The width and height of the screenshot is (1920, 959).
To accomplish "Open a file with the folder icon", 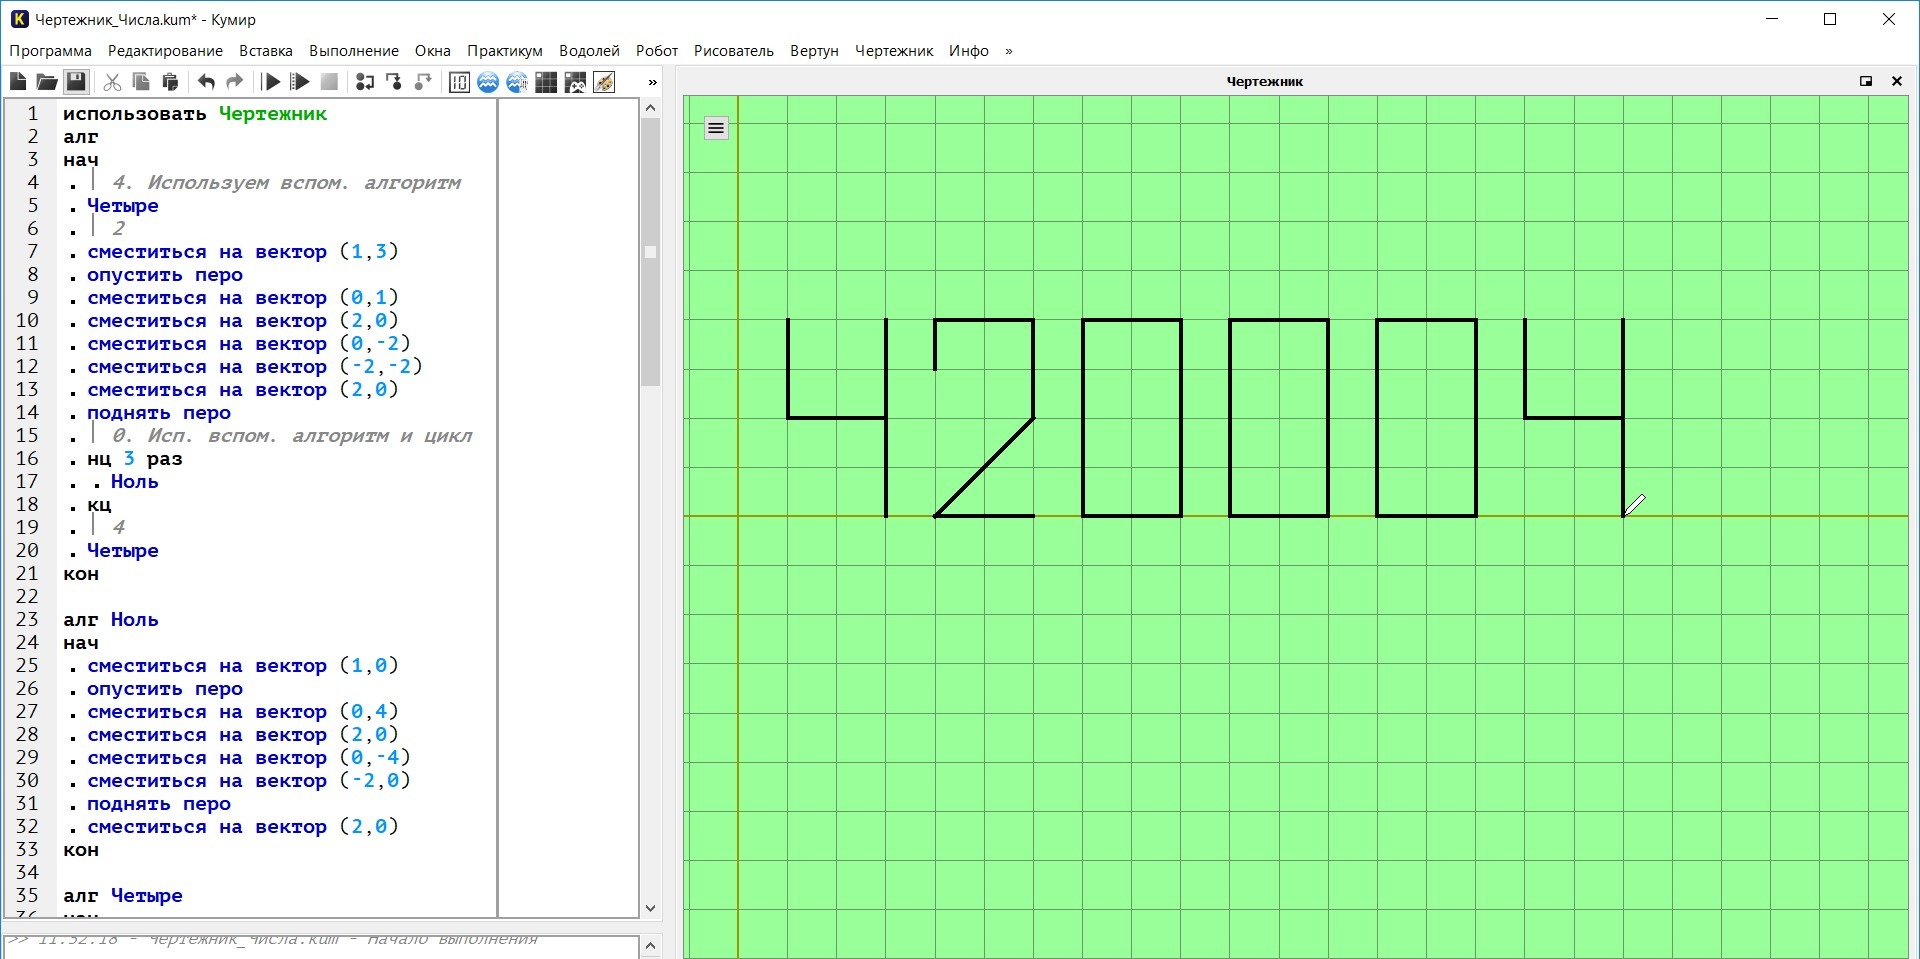I will (47, 82).
